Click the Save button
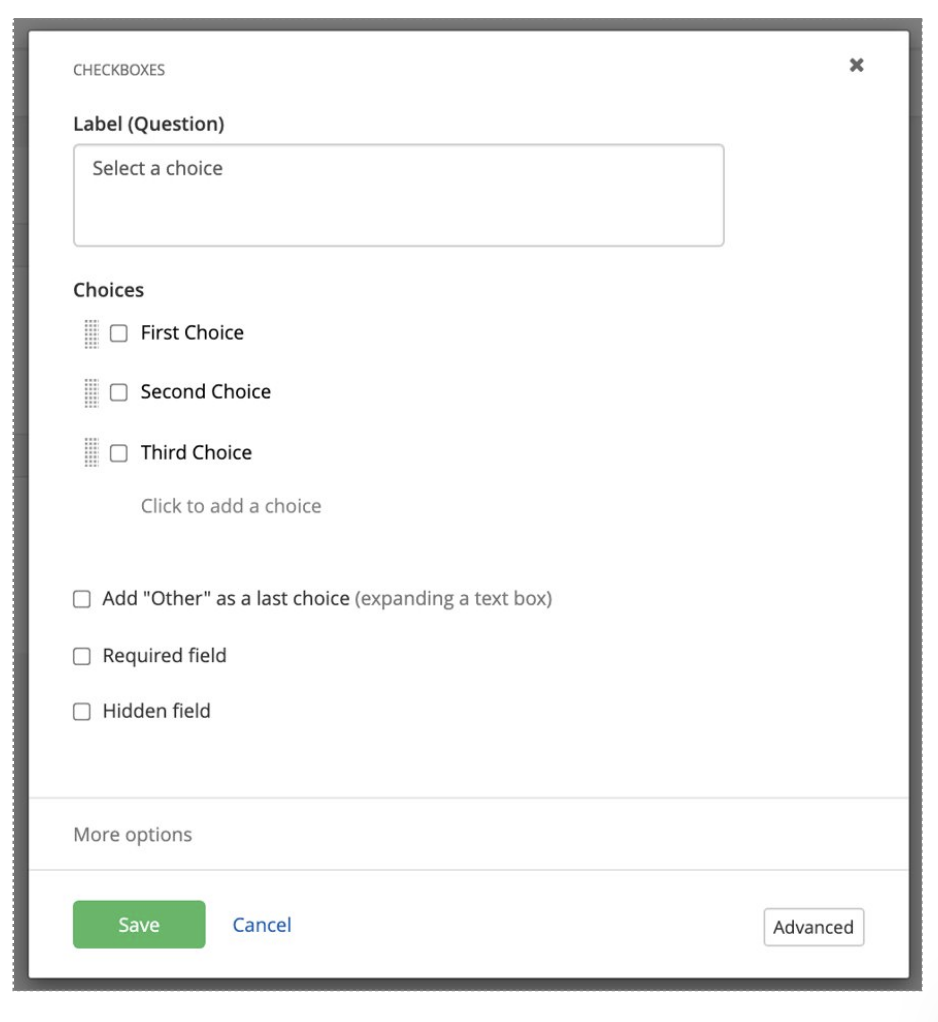This screenshot has height=1022, width=938. (x=139, y=925)
